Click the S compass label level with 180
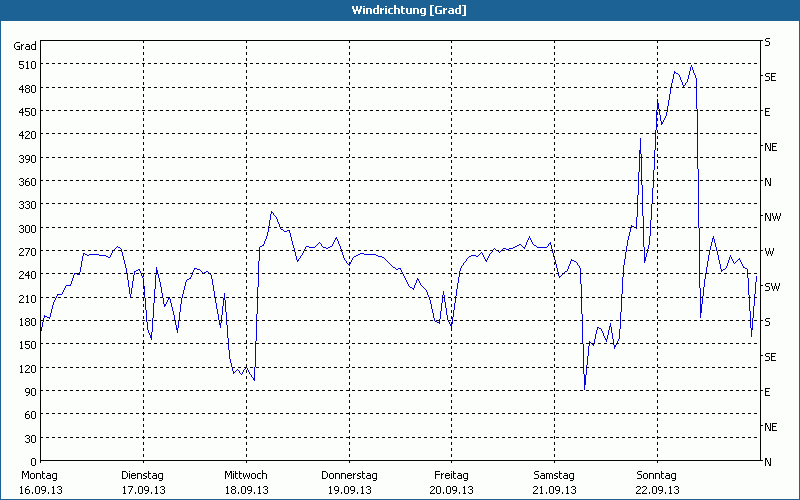 (x=767, y=322)
